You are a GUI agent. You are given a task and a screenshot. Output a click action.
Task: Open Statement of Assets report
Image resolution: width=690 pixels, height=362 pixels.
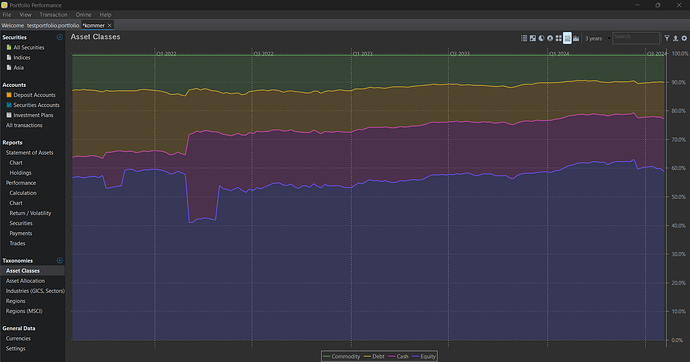tap(29, 153)
